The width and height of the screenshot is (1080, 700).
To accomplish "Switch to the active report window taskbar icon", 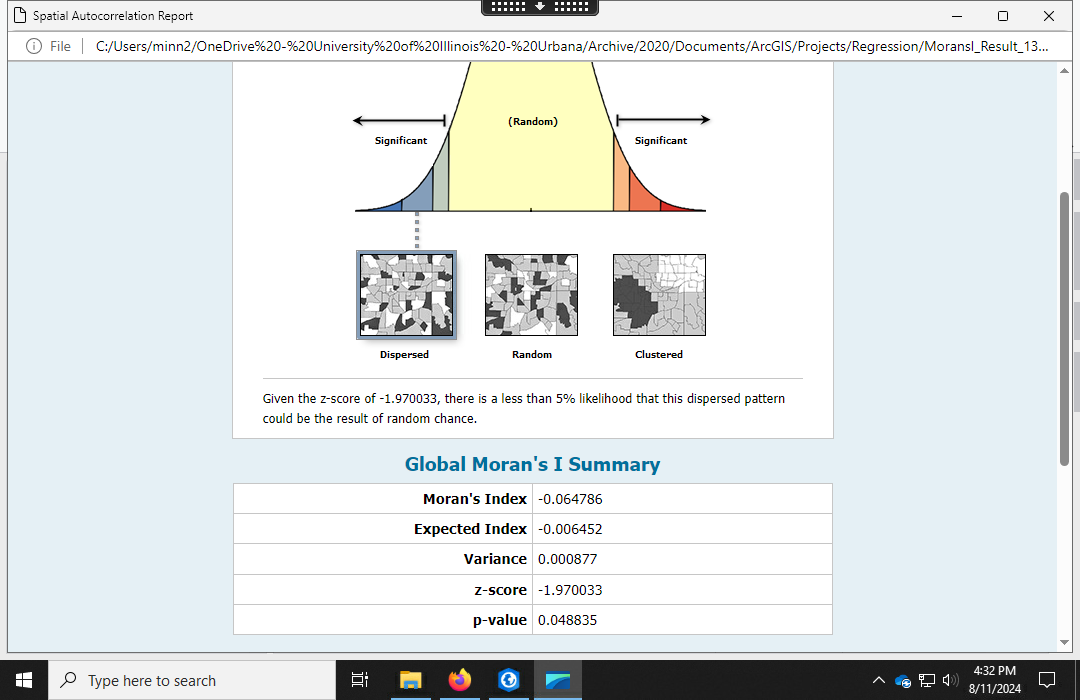I will 558,680.
